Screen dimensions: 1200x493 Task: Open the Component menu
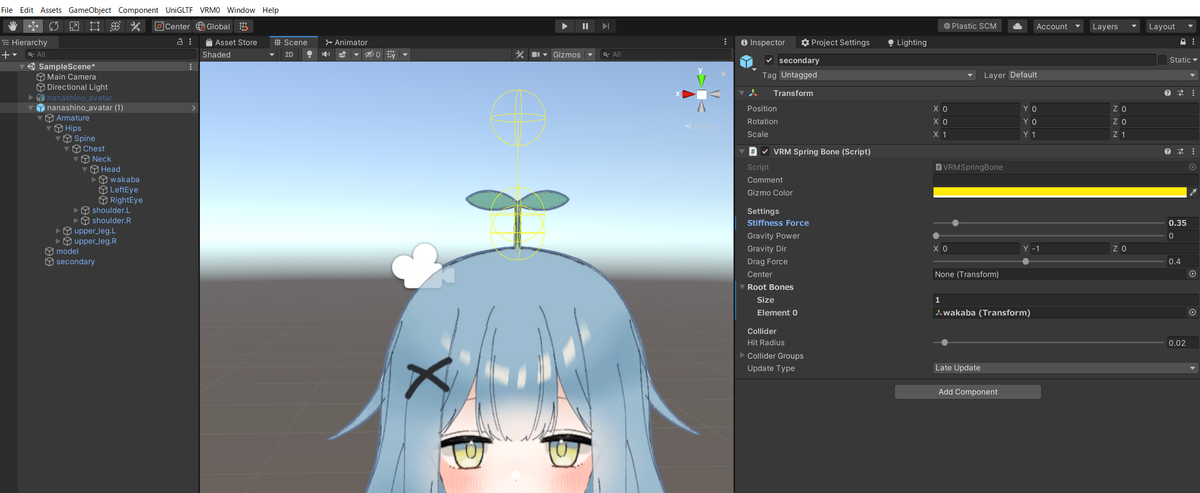138,9
